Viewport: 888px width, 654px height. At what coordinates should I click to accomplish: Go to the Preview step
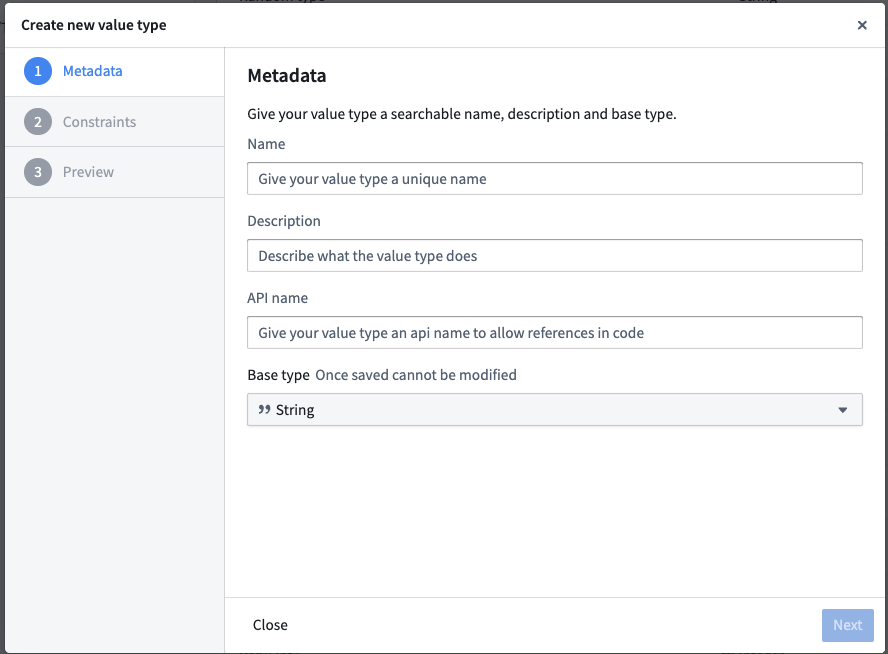114,172
